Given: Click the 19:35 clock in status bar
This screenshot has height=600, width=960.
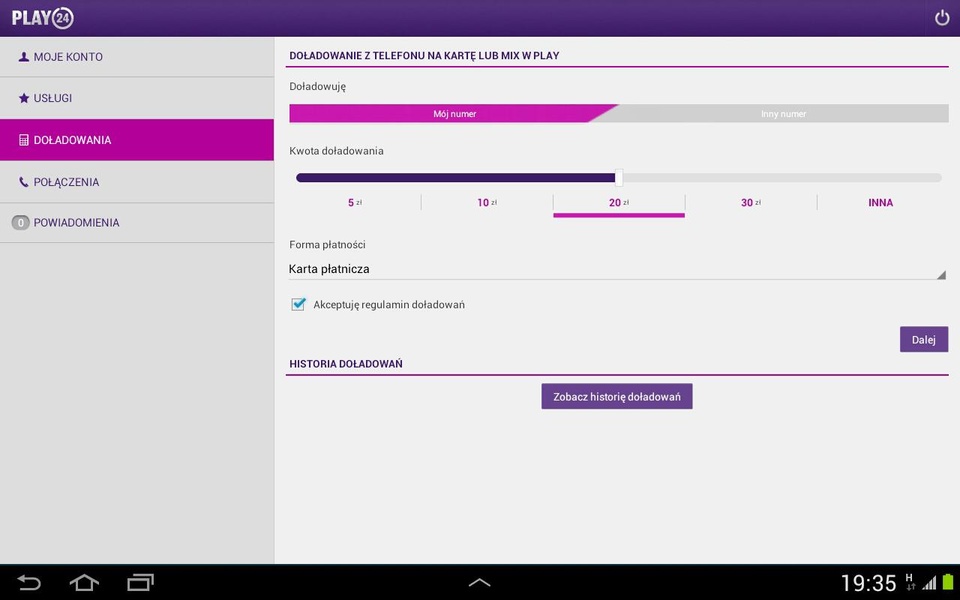Looking at the screenshot, I should click(868, 582).
